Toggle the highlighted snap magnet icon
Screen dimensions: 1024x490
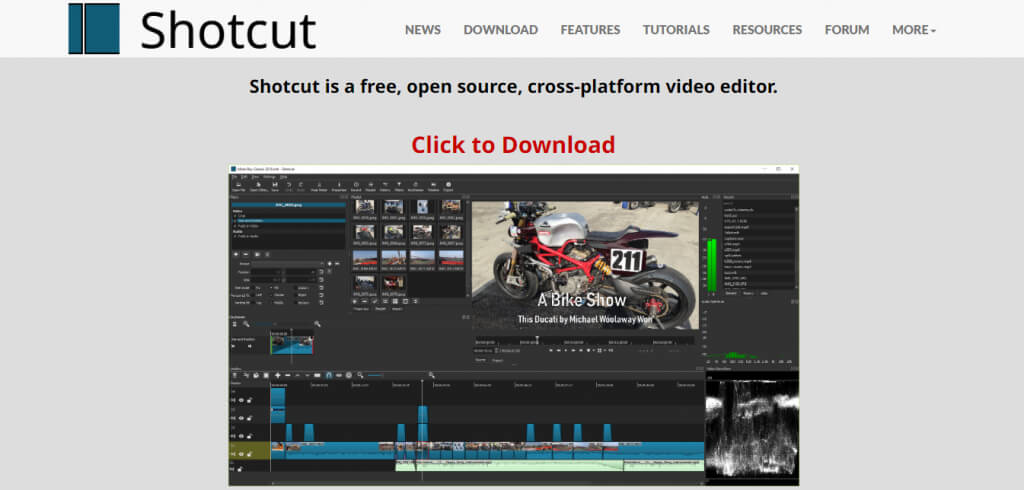[x=328, y=376]
